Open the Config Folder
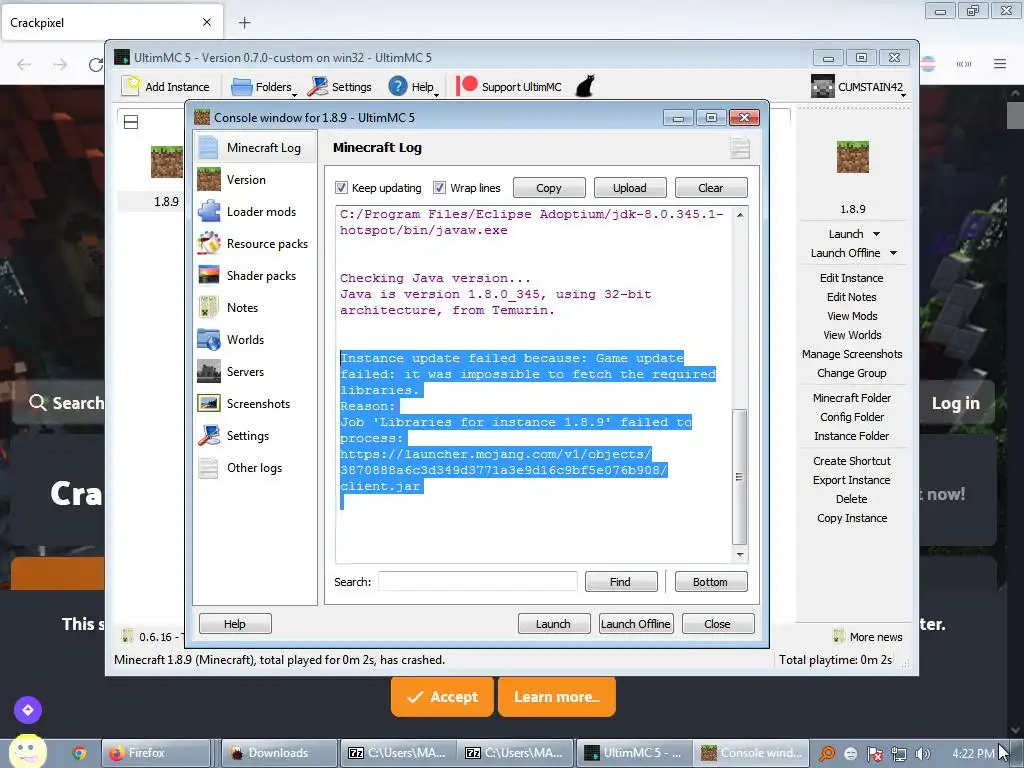This screenshot has width=1024, height=768. tap(852, 417)
